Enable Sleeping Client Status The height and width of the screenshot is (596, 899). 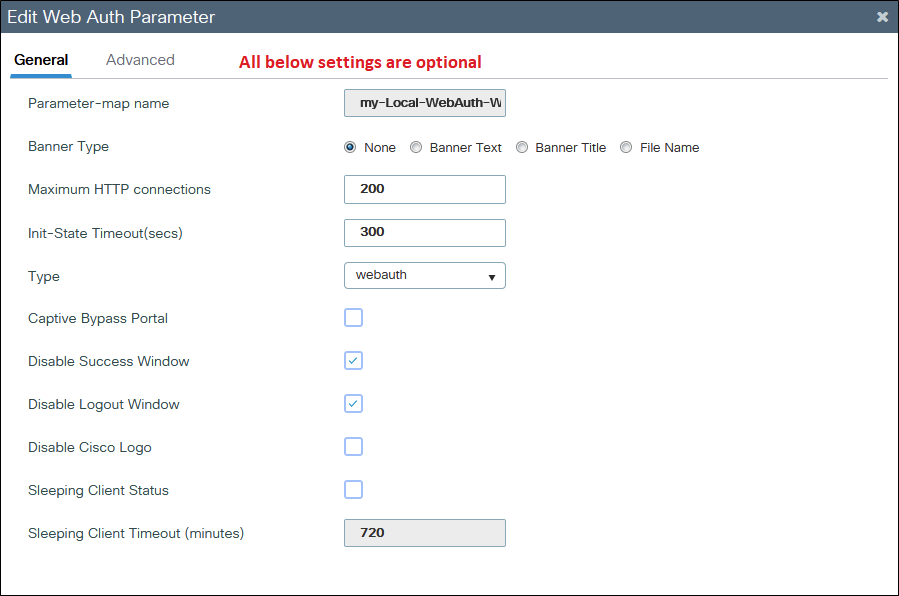click(353, 490)
